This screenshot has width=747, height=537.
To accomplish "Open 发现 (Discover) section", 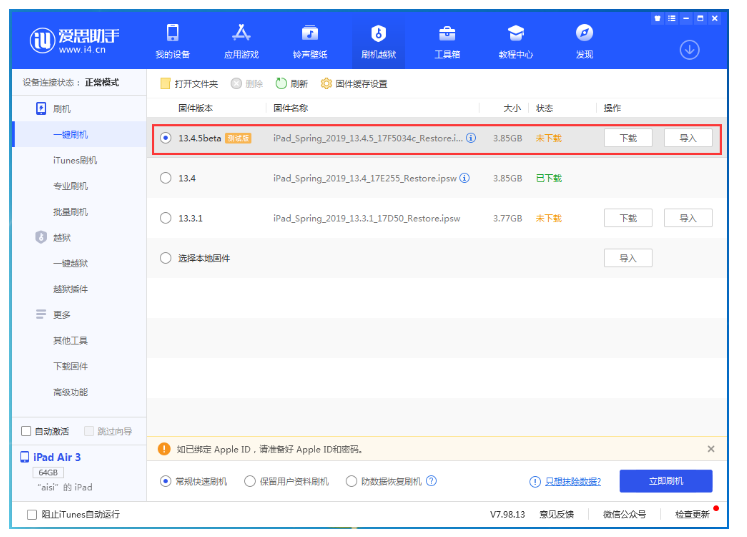I will (584, 42).
